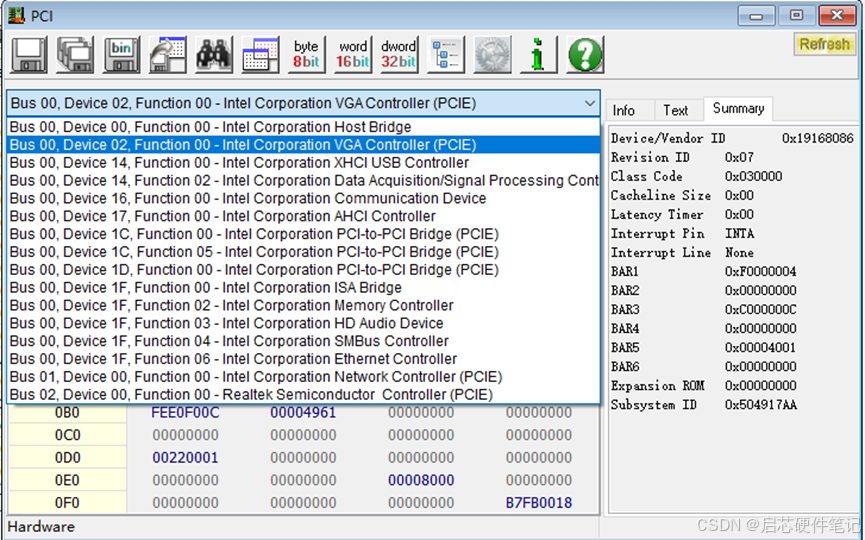Open the Find binoculars tool
This screenshot has height=540, width=865.
(x=214, y=55)
